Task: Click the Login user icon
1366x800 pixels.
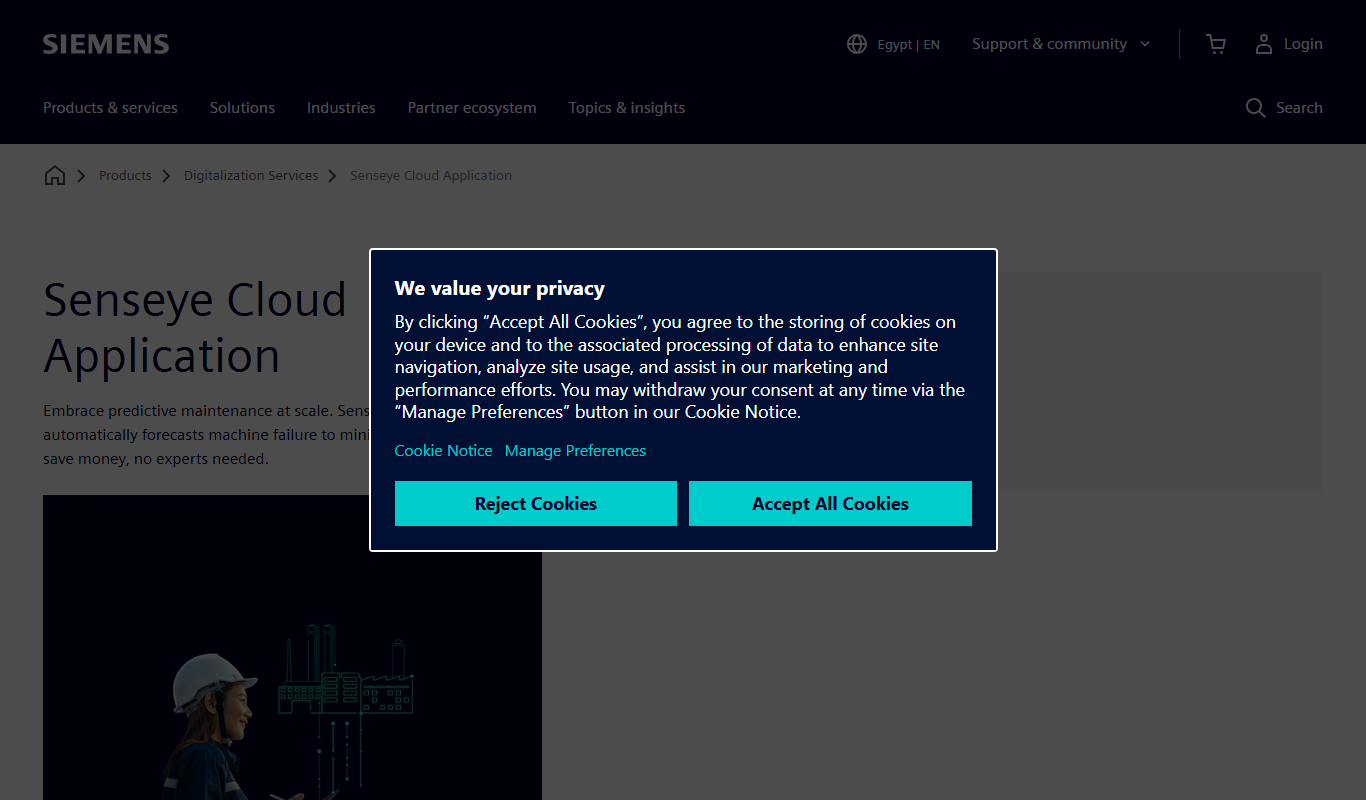Action: (1264, 44)
